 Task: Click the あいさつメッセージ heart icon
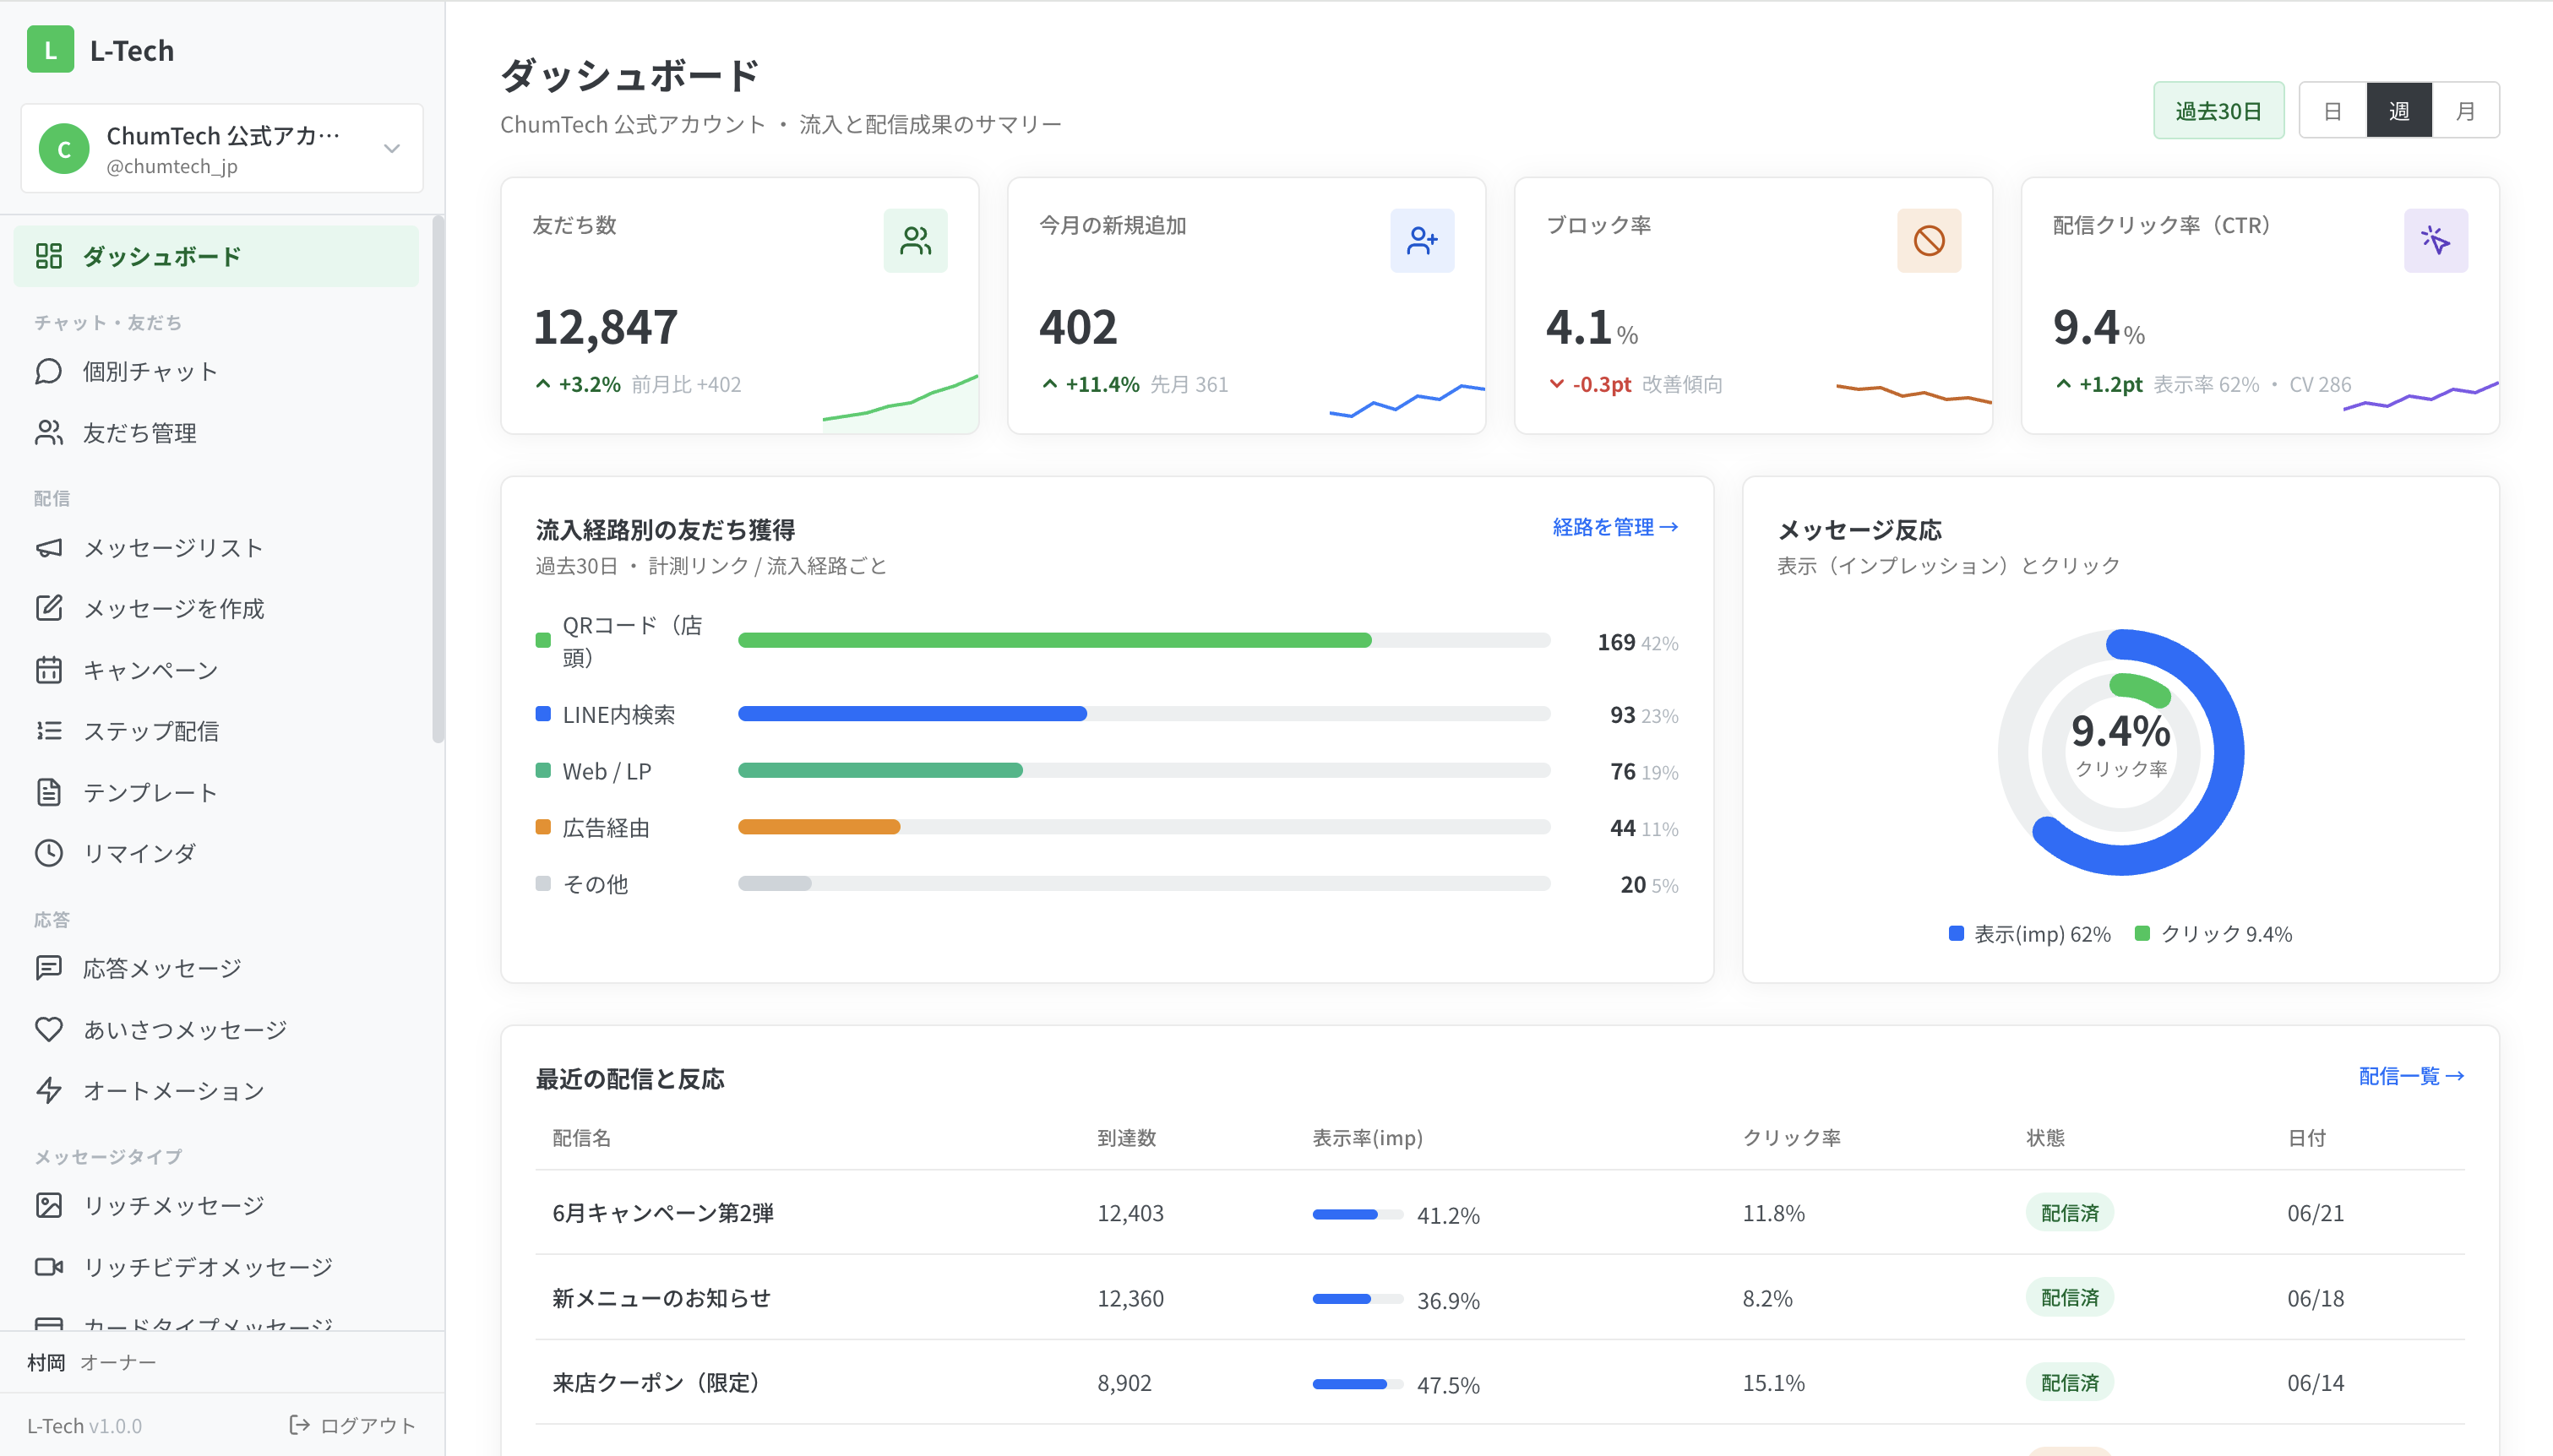point(49,1029)
